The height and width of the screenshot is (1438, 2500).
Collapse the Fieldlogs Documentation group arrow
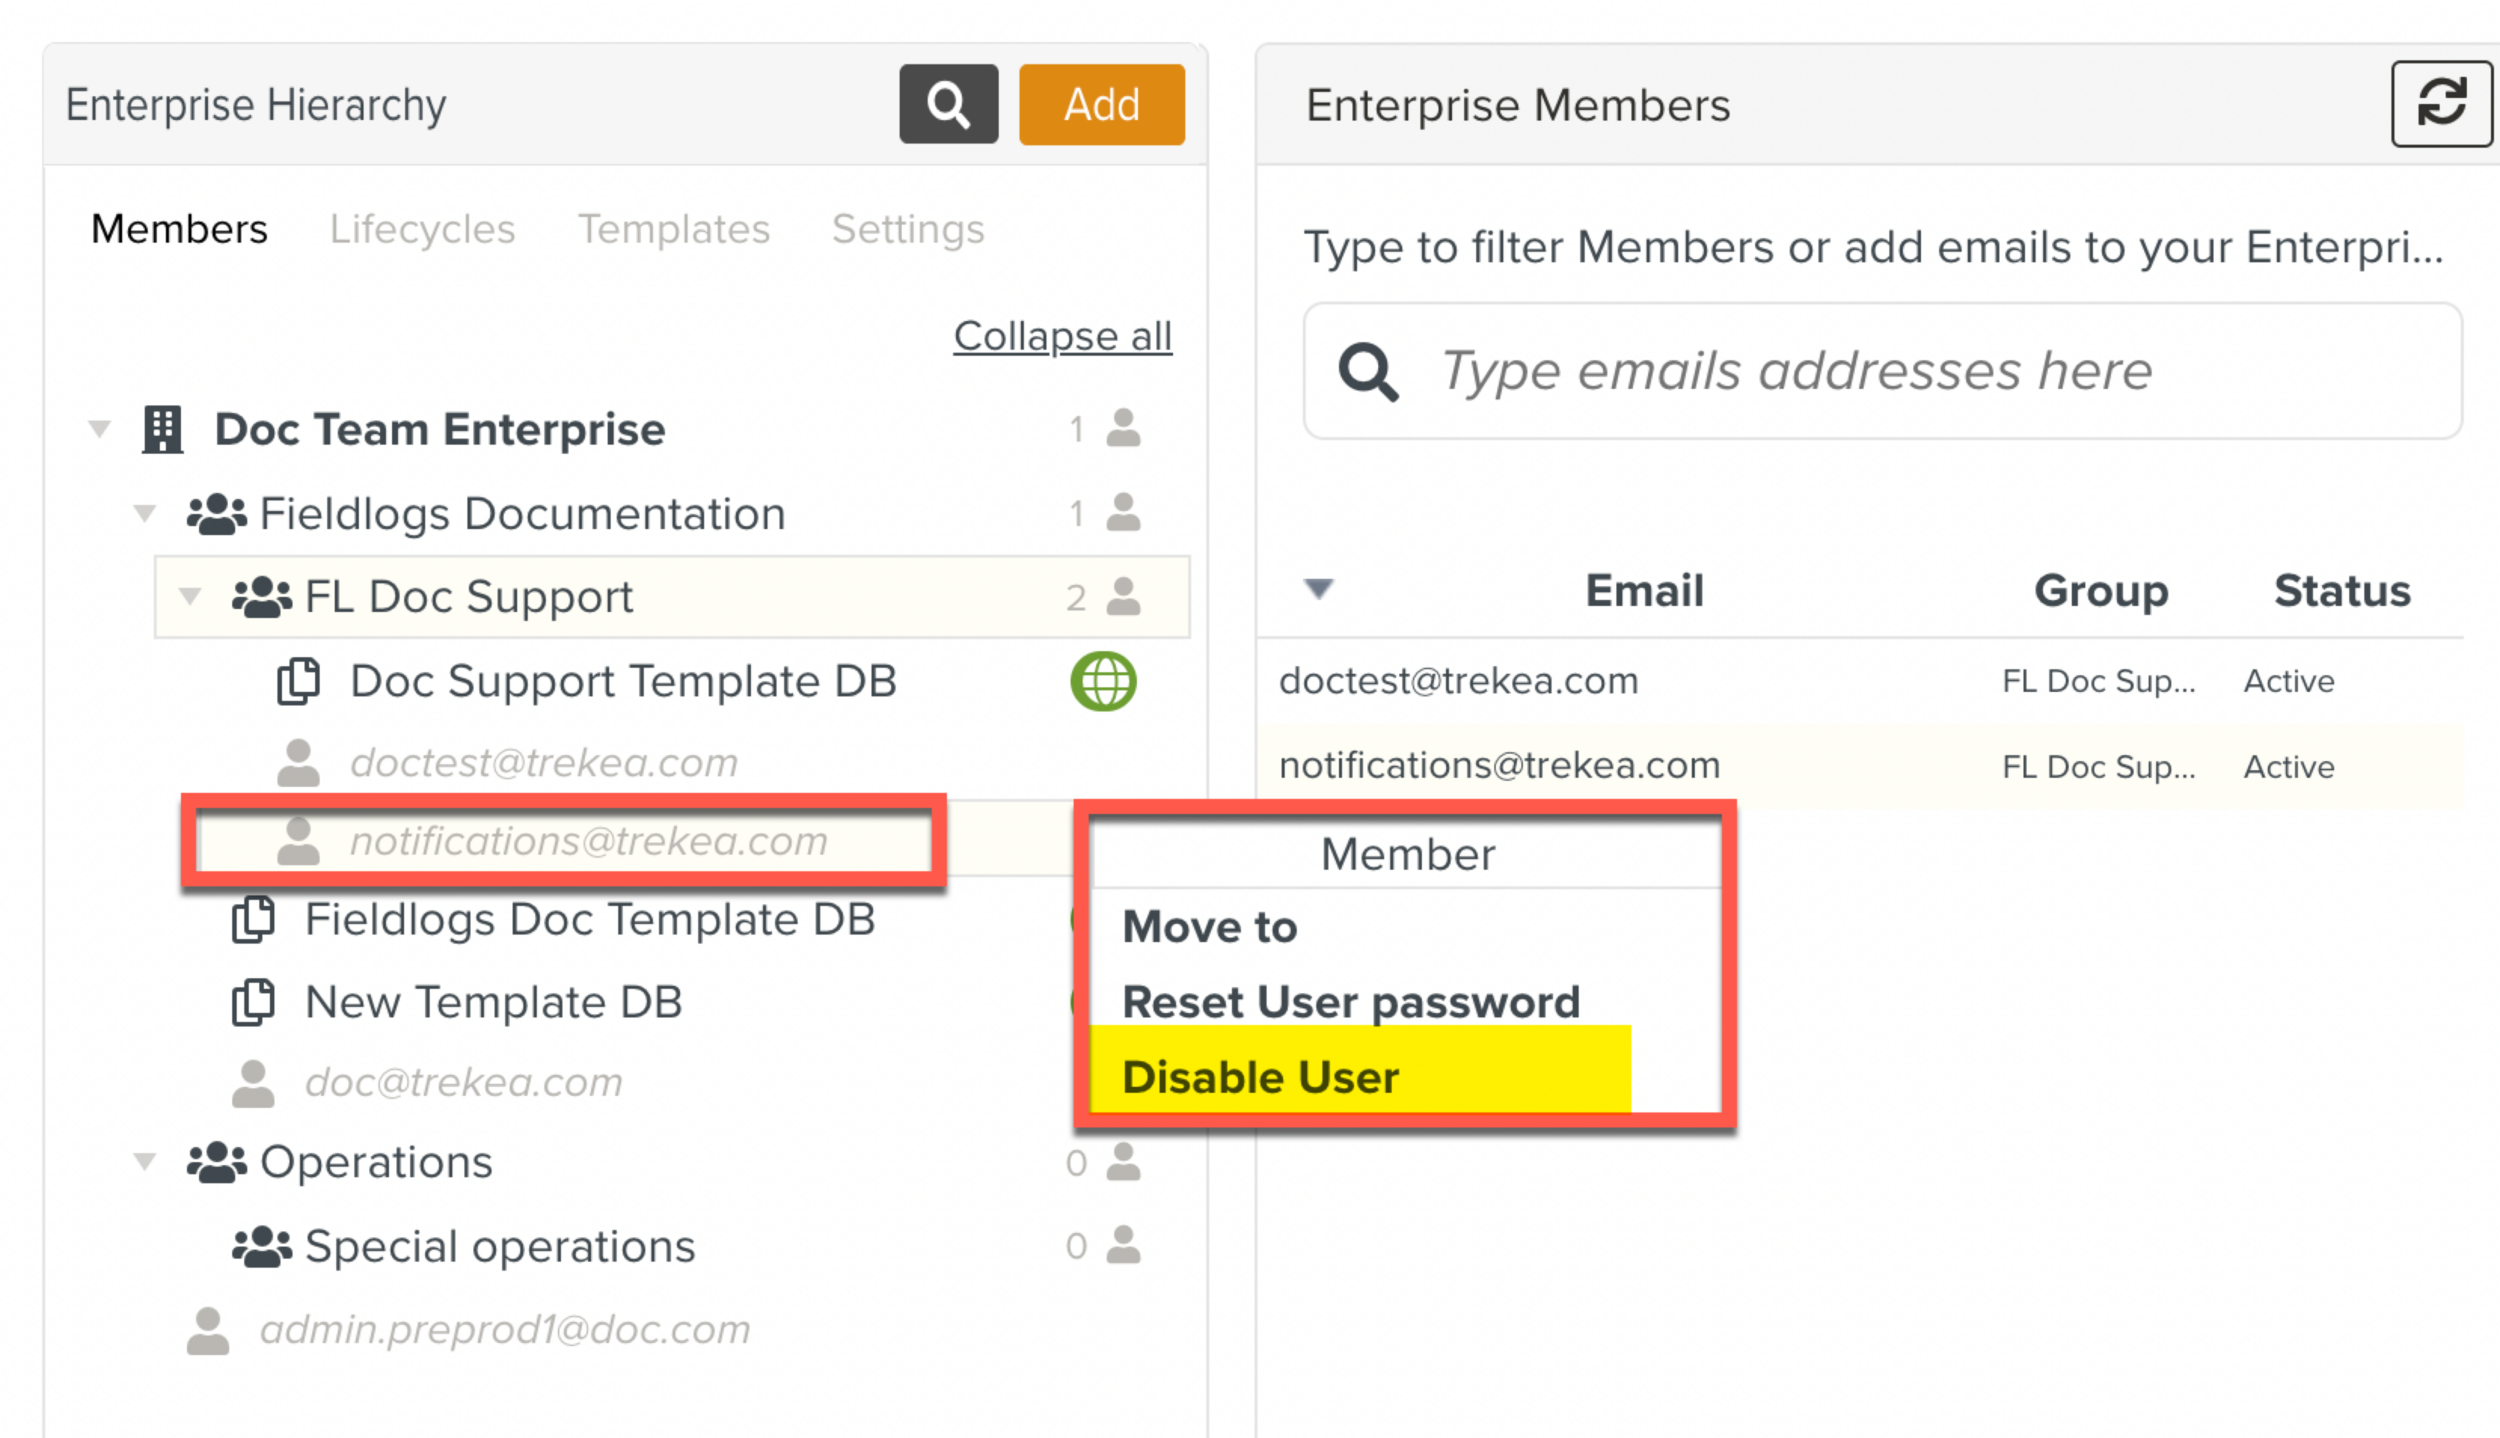(145, 514)
